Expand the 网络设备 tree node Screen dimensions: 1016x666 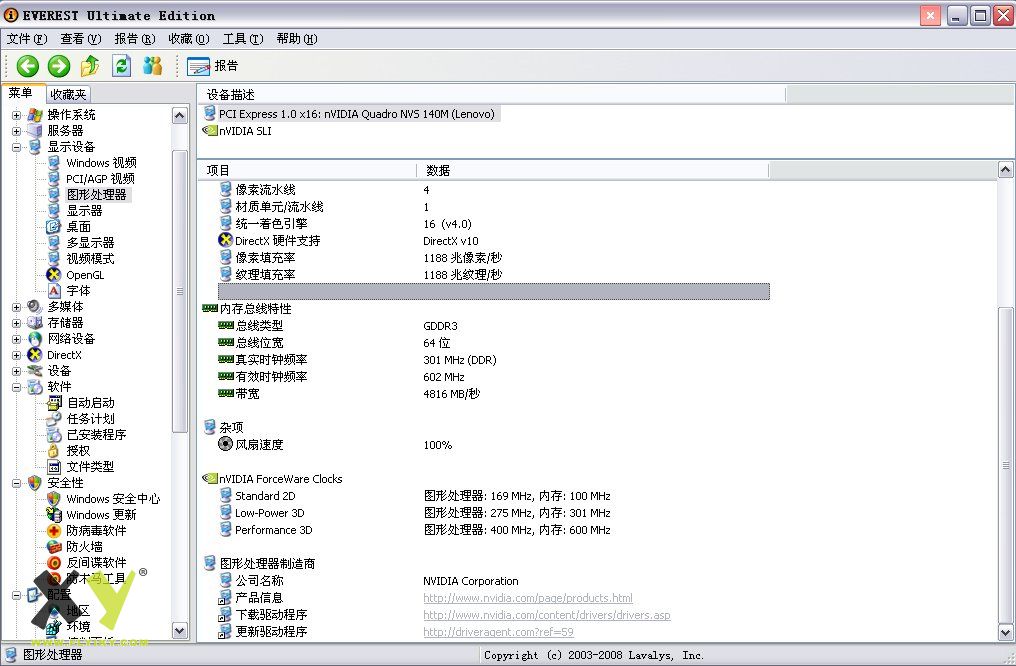pyautogui.click(x=16, y=339)
